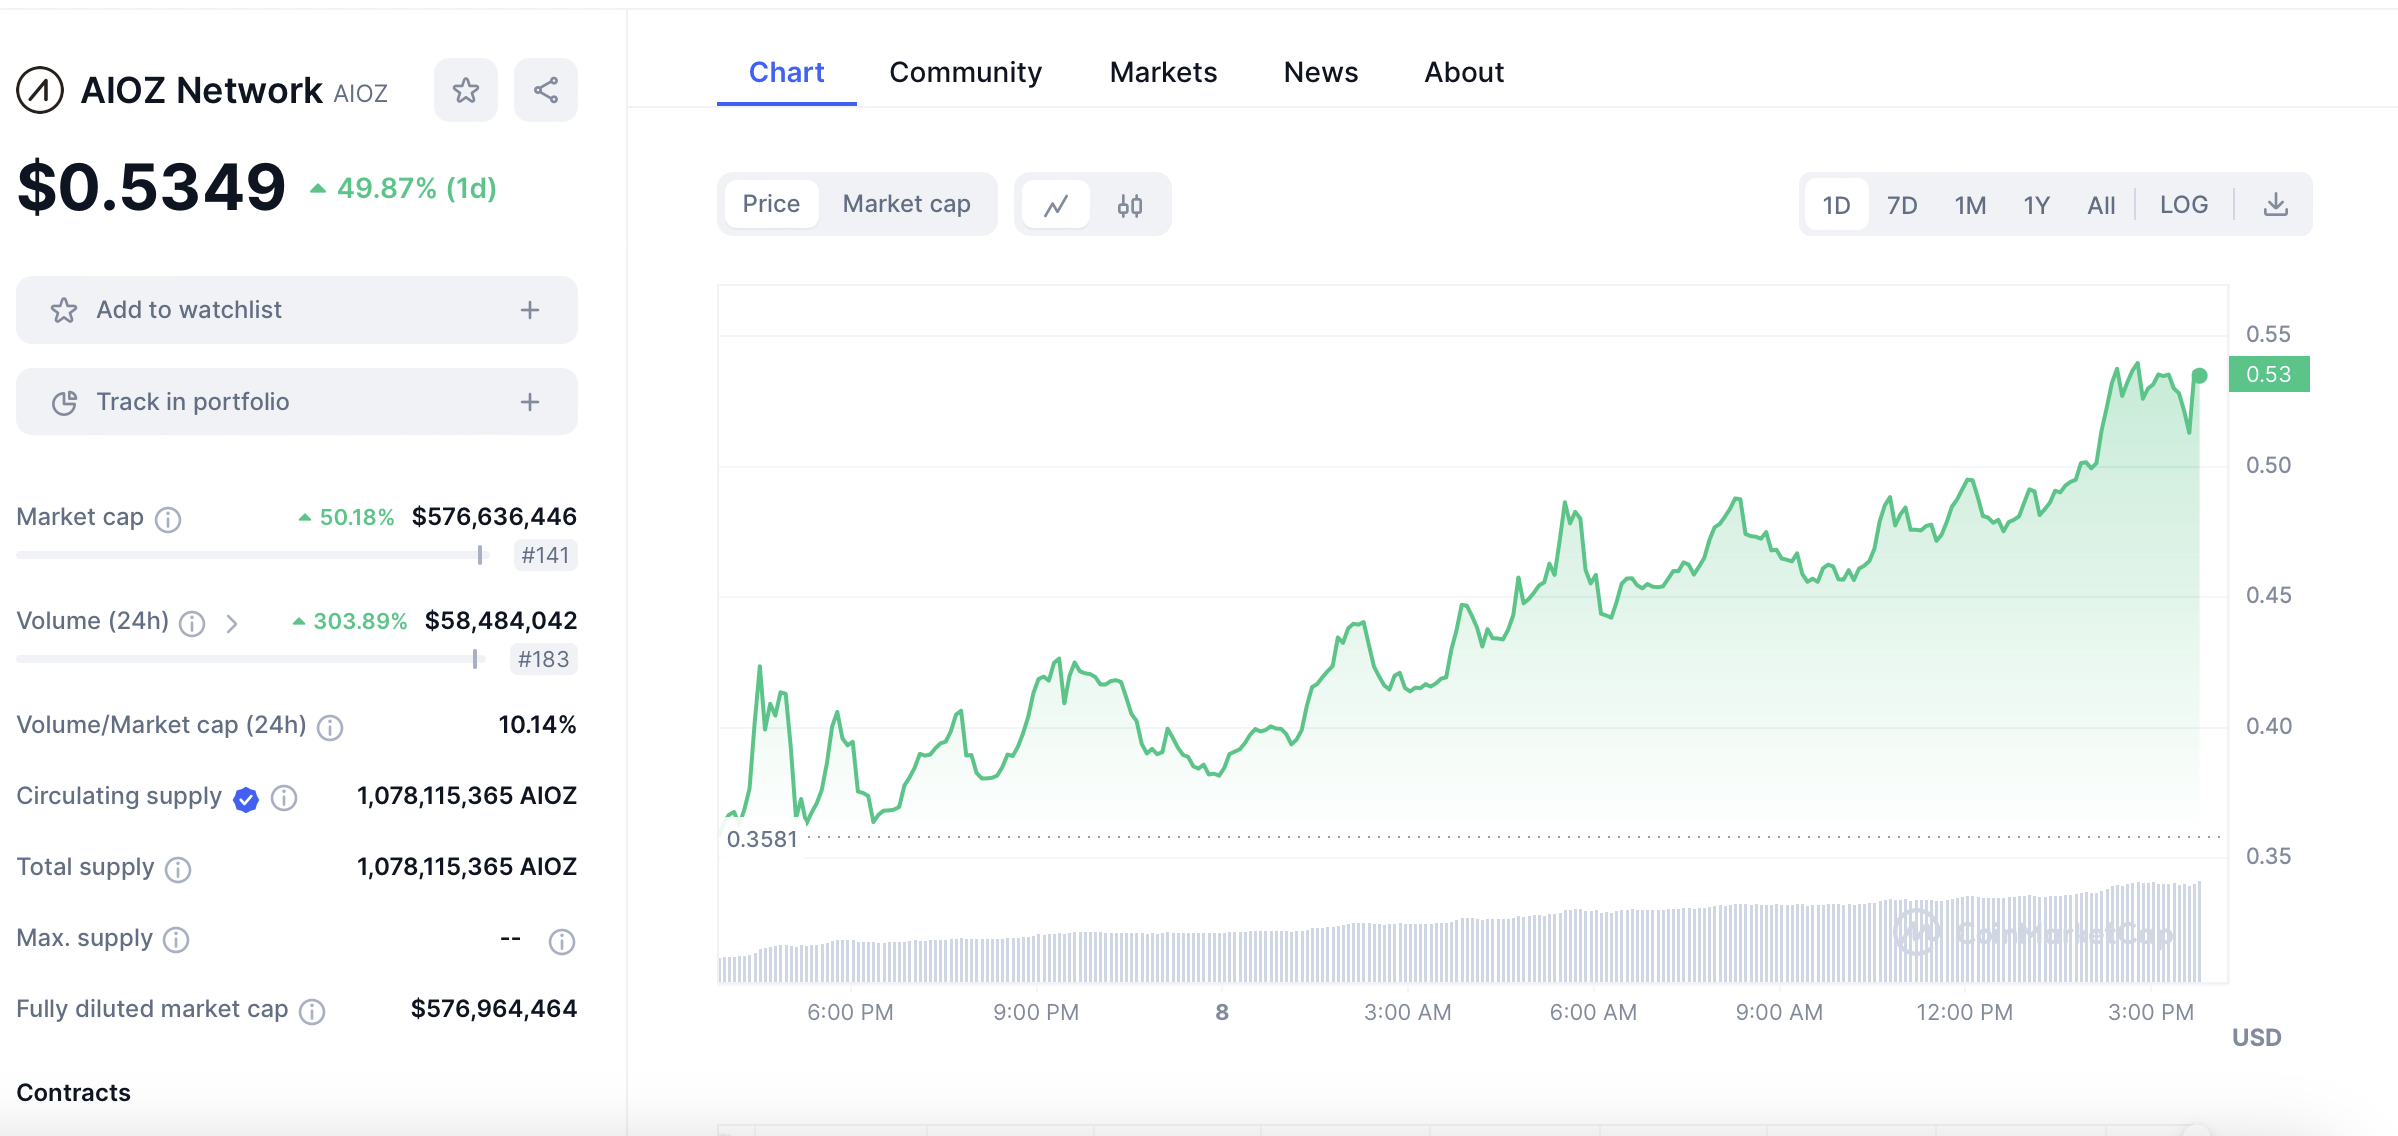This screenshot has height=1136, width=2398.
Task: Download chart data icon
Action: click(2275, 205)
